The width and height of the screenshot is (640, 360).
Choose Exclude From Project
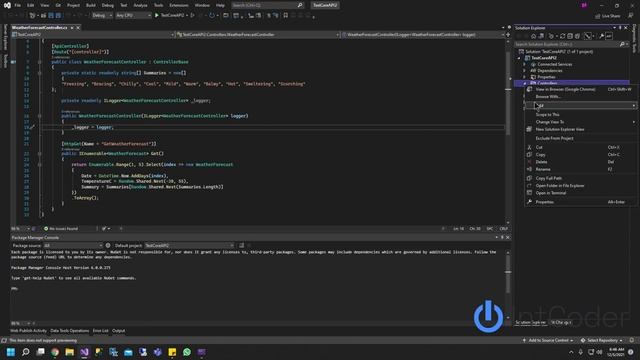[x=581, y=138]
